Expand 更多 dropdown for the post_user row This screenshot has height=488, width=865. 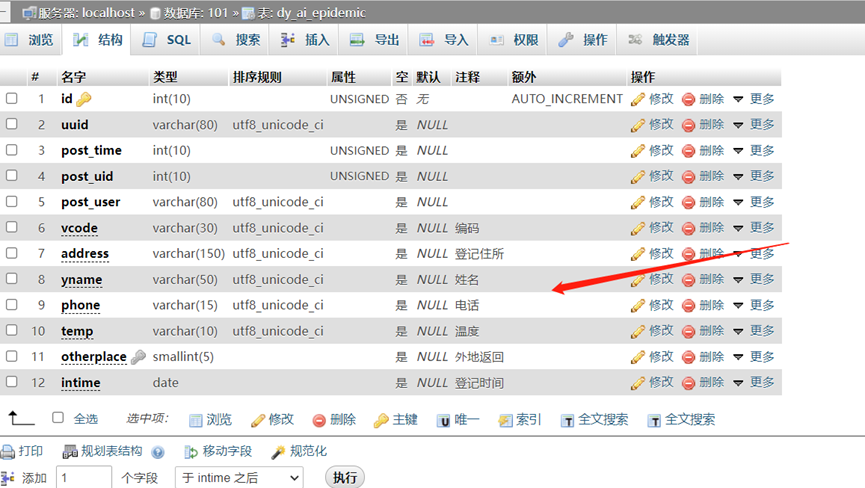754,202
